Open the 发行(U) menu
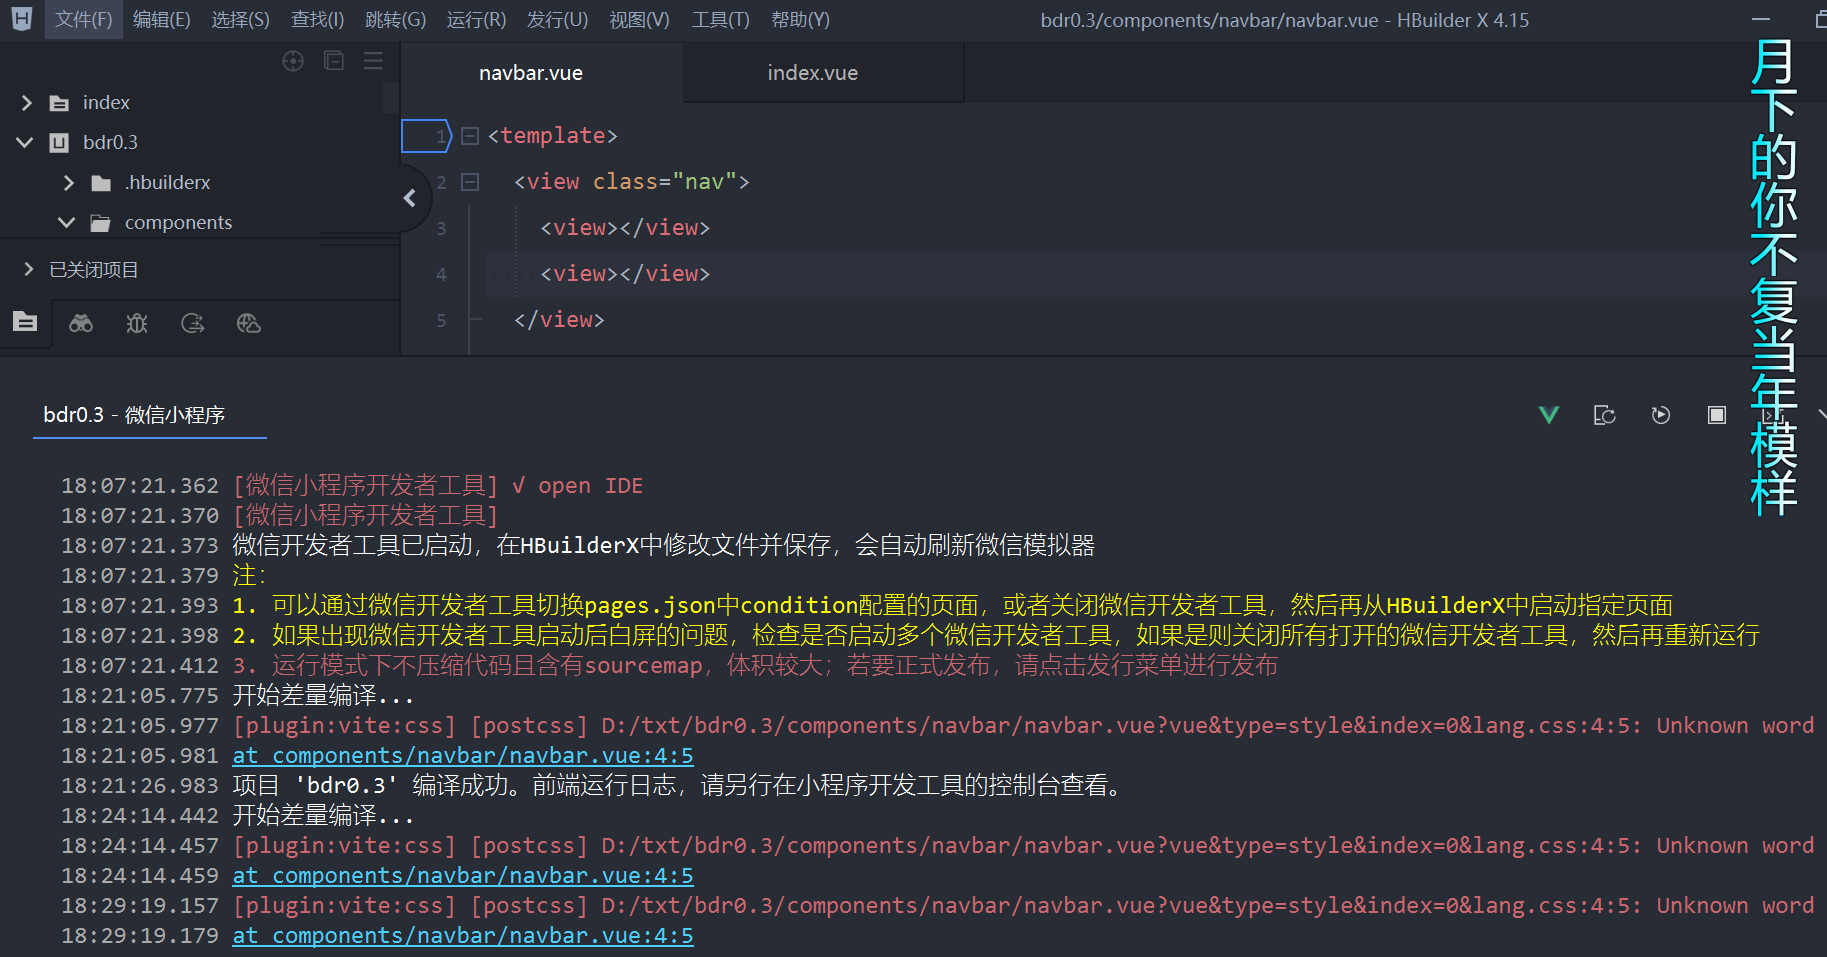The width and height of the screenshot is (1827, 957). click(x=557, y=20)
